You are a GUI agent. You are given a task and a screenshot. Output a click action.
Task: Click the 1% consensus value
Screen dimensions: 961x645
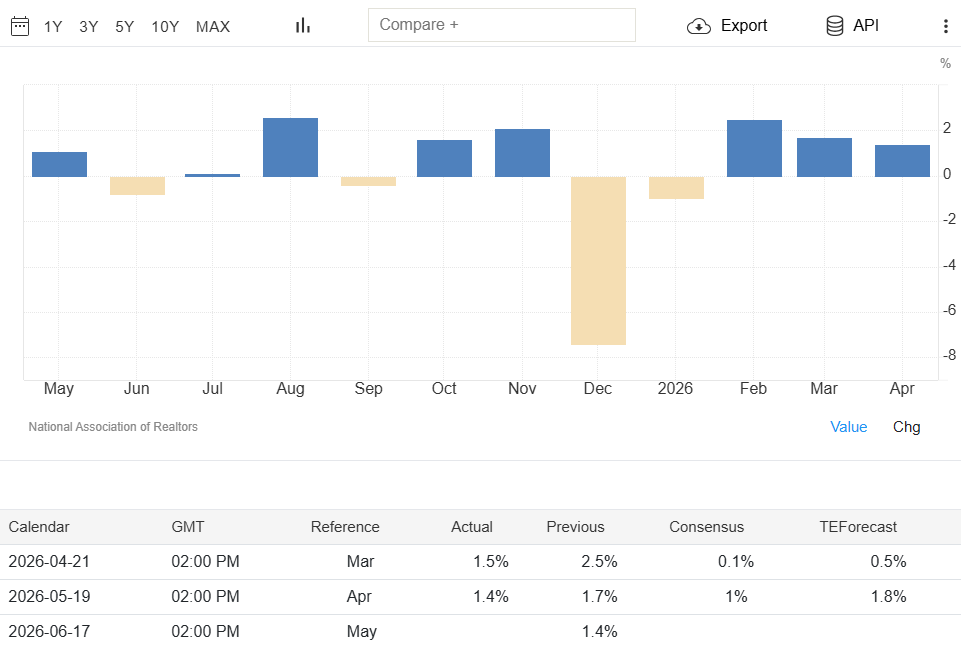click(x=736, y=597)
